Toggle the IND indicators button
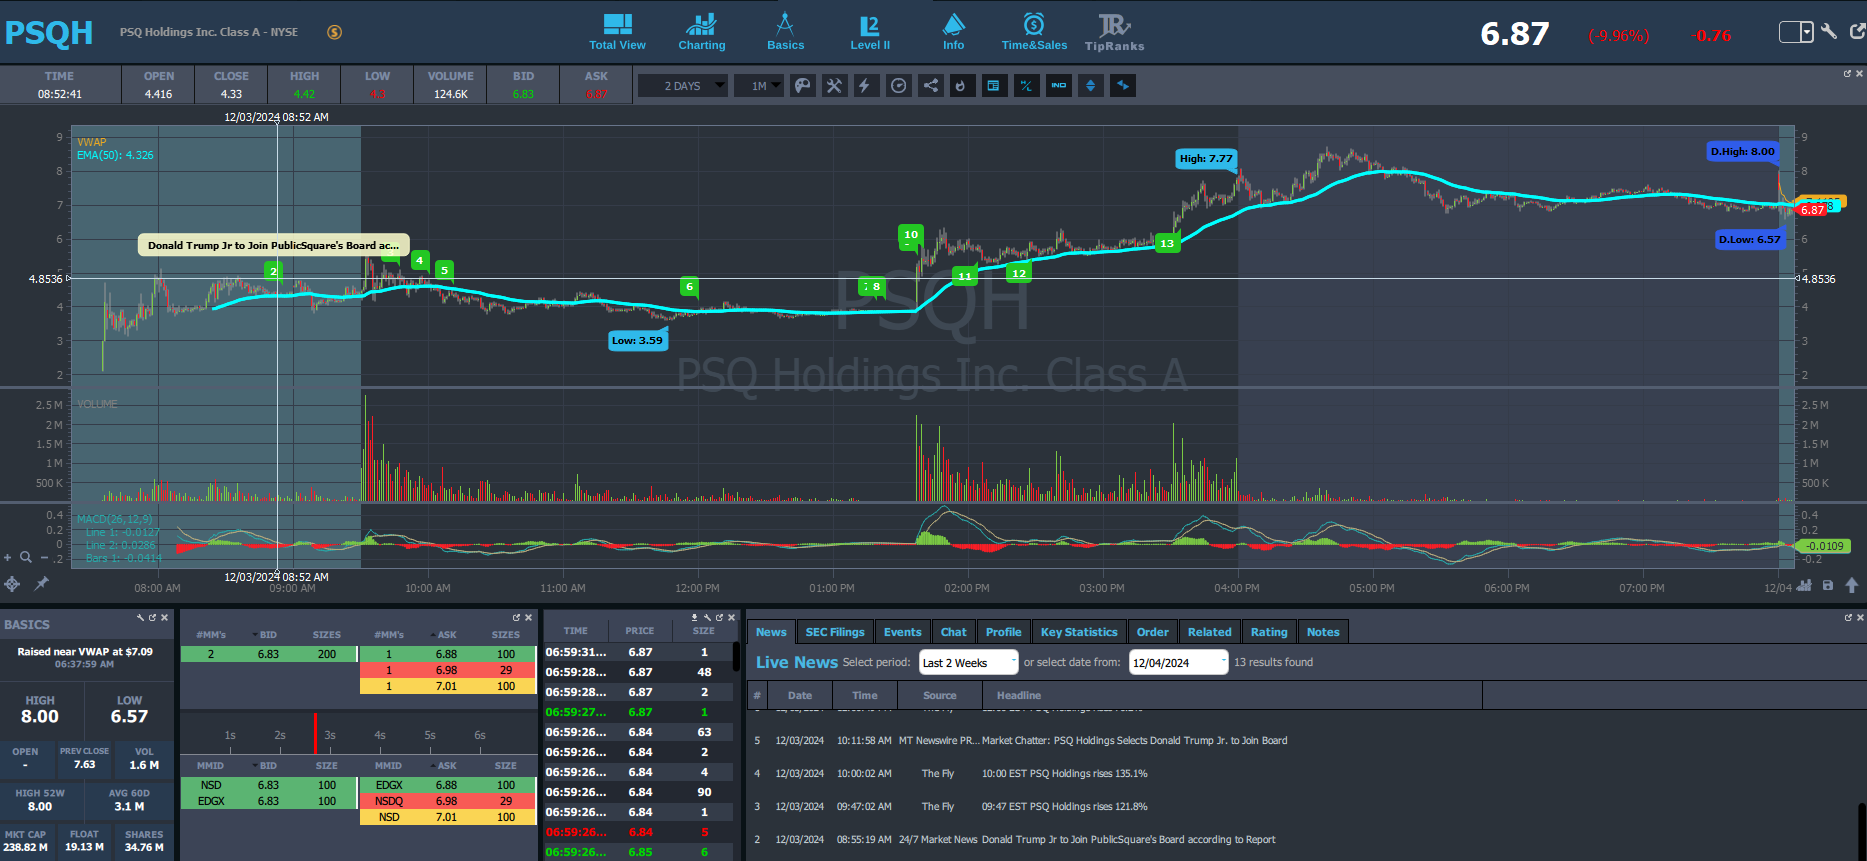Image resolution: width=1867 pixels, height=861 pixels. (x=1058, y=86)
